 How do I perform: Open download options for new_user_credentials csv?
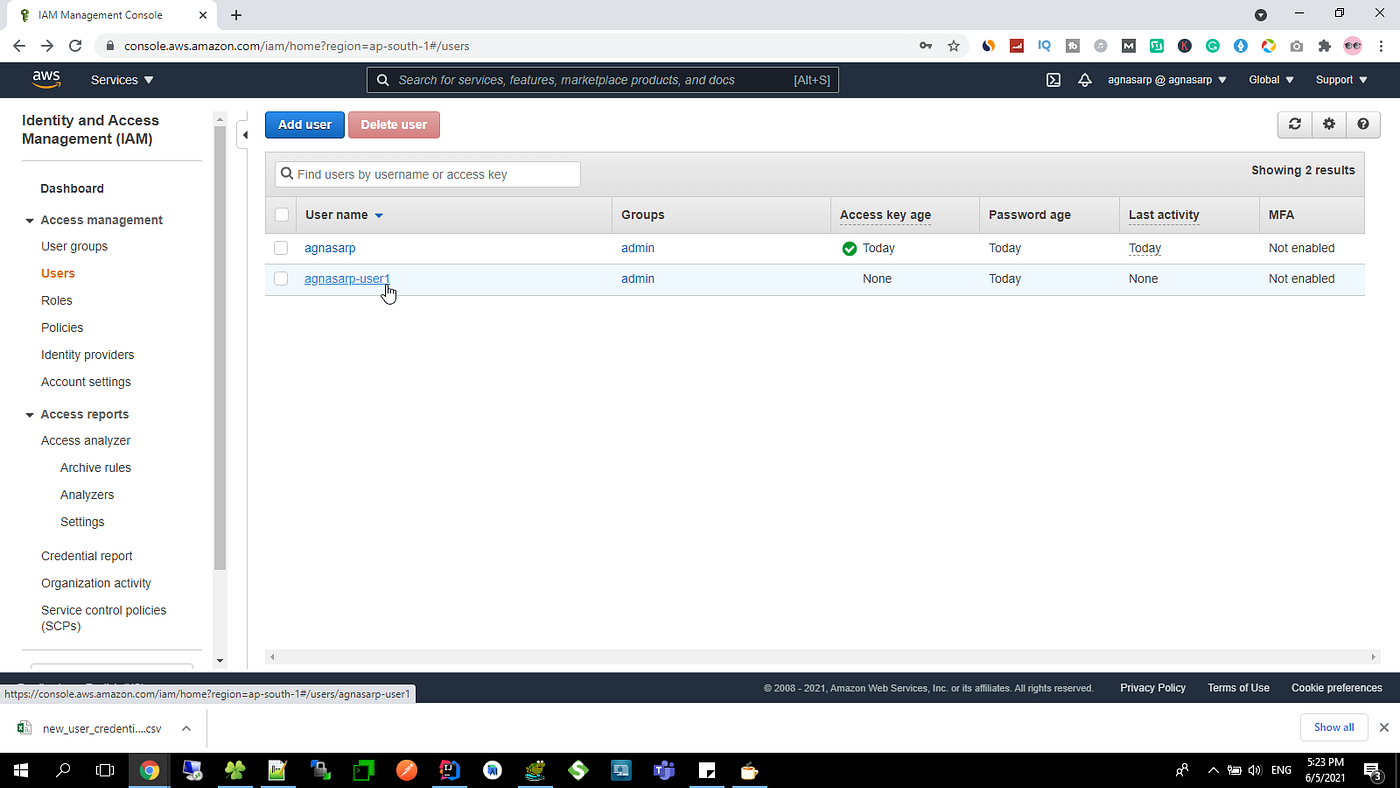tap(186, 728)
